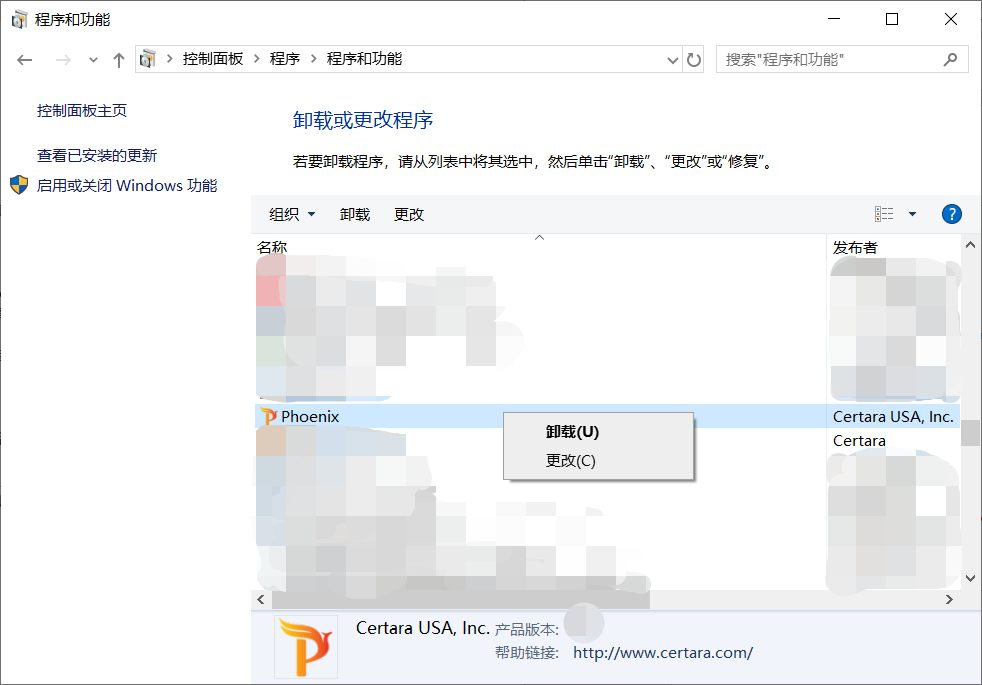Close the 程序和功能 window
The height and width of the screenshot is (685, 982).
click(951, 19)
